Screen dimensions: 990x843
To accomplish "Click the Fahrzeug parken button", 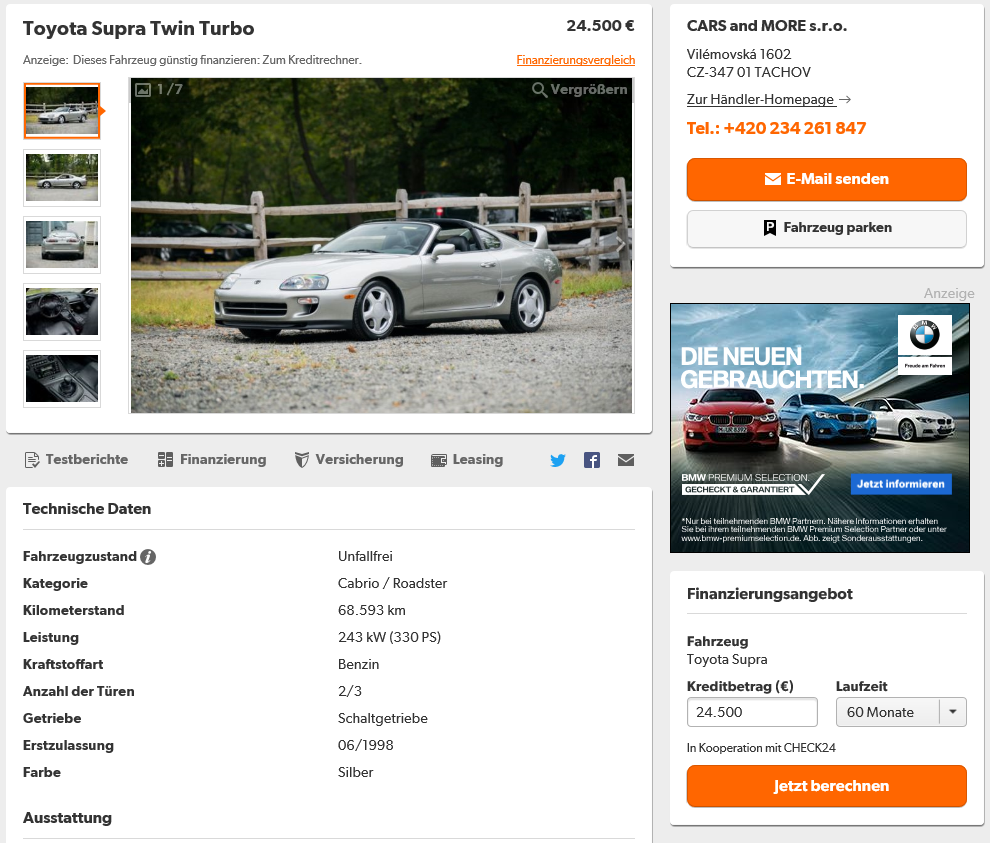I will click(x=826, y=228).
